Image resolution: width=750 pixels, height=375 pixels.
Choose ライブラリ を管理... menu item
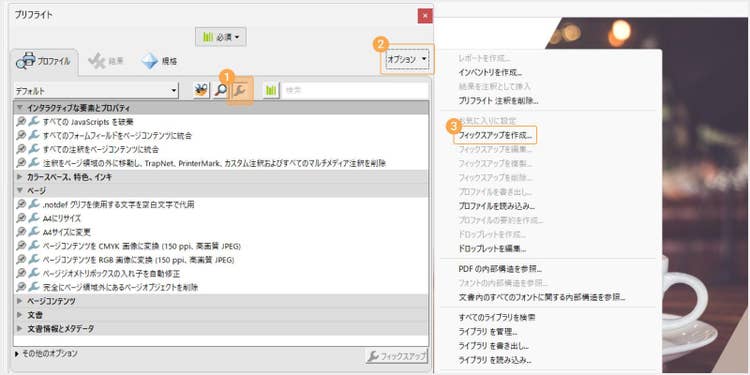click(x=488, y=331)
